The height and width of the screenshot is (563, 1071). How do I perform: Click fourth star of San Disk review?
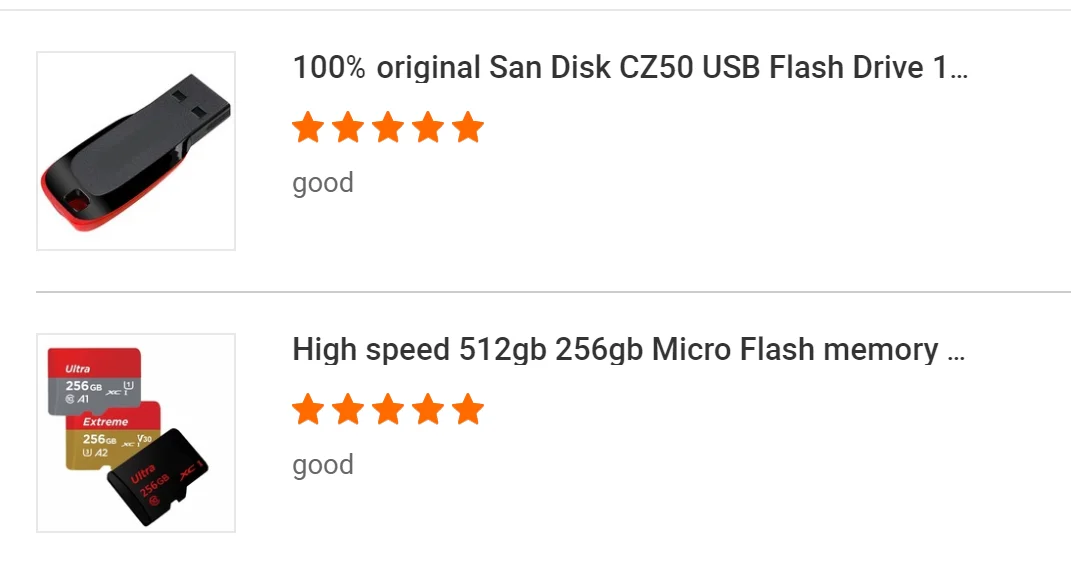pos(428,128)
